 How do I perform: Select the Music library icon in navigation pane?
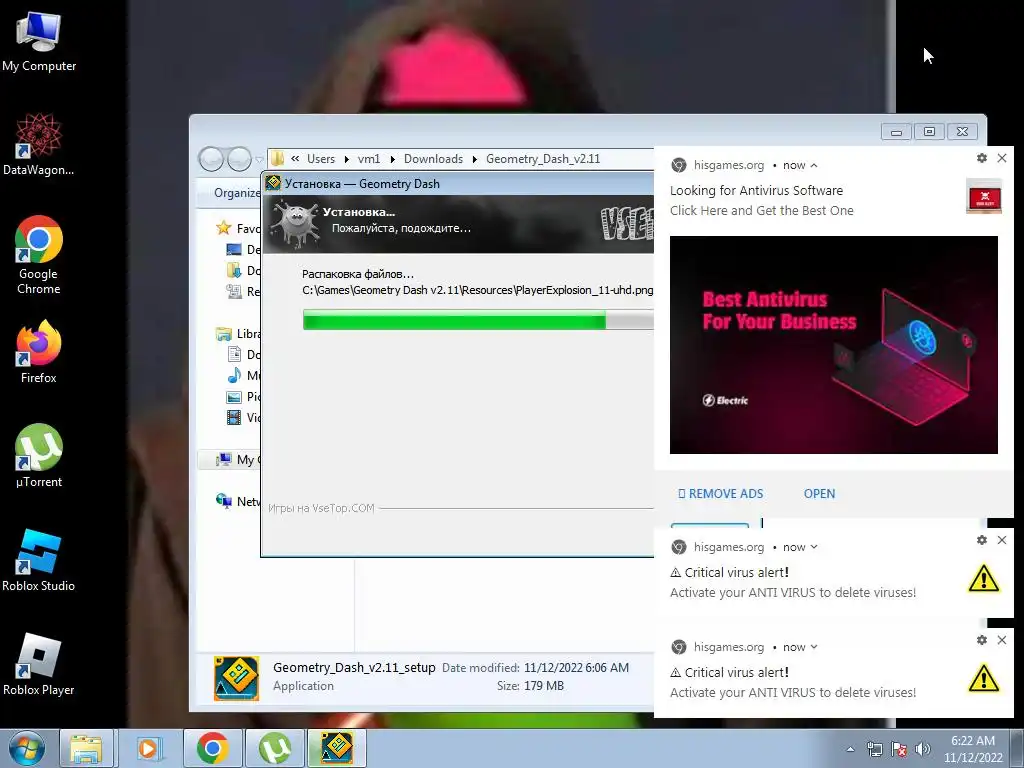234,376
